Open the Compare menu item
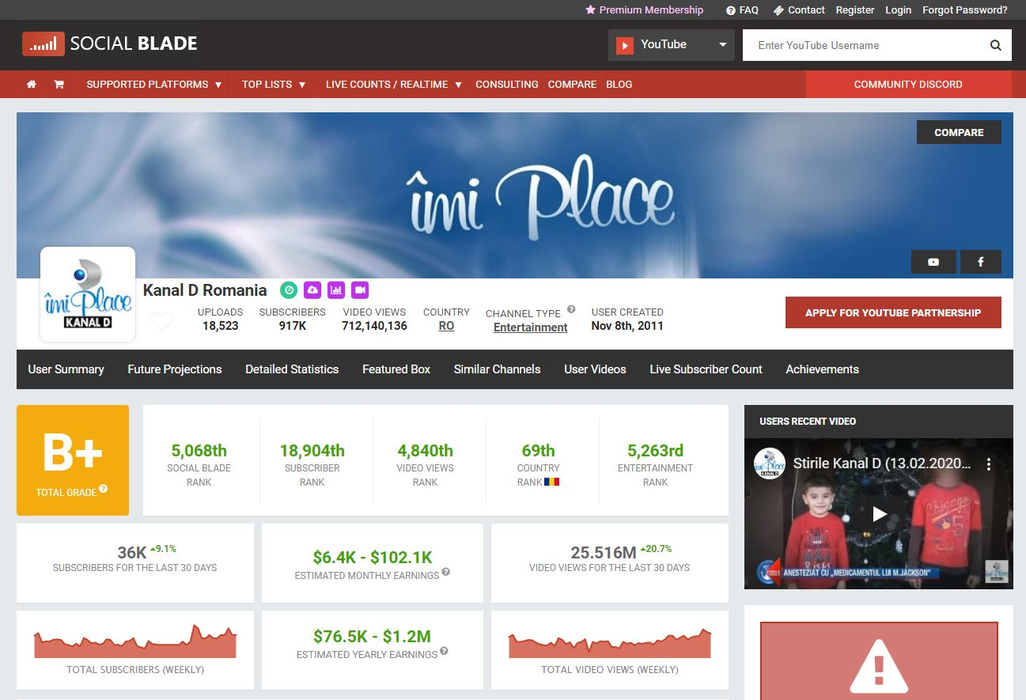1026x700 pixels. (572, 84)
